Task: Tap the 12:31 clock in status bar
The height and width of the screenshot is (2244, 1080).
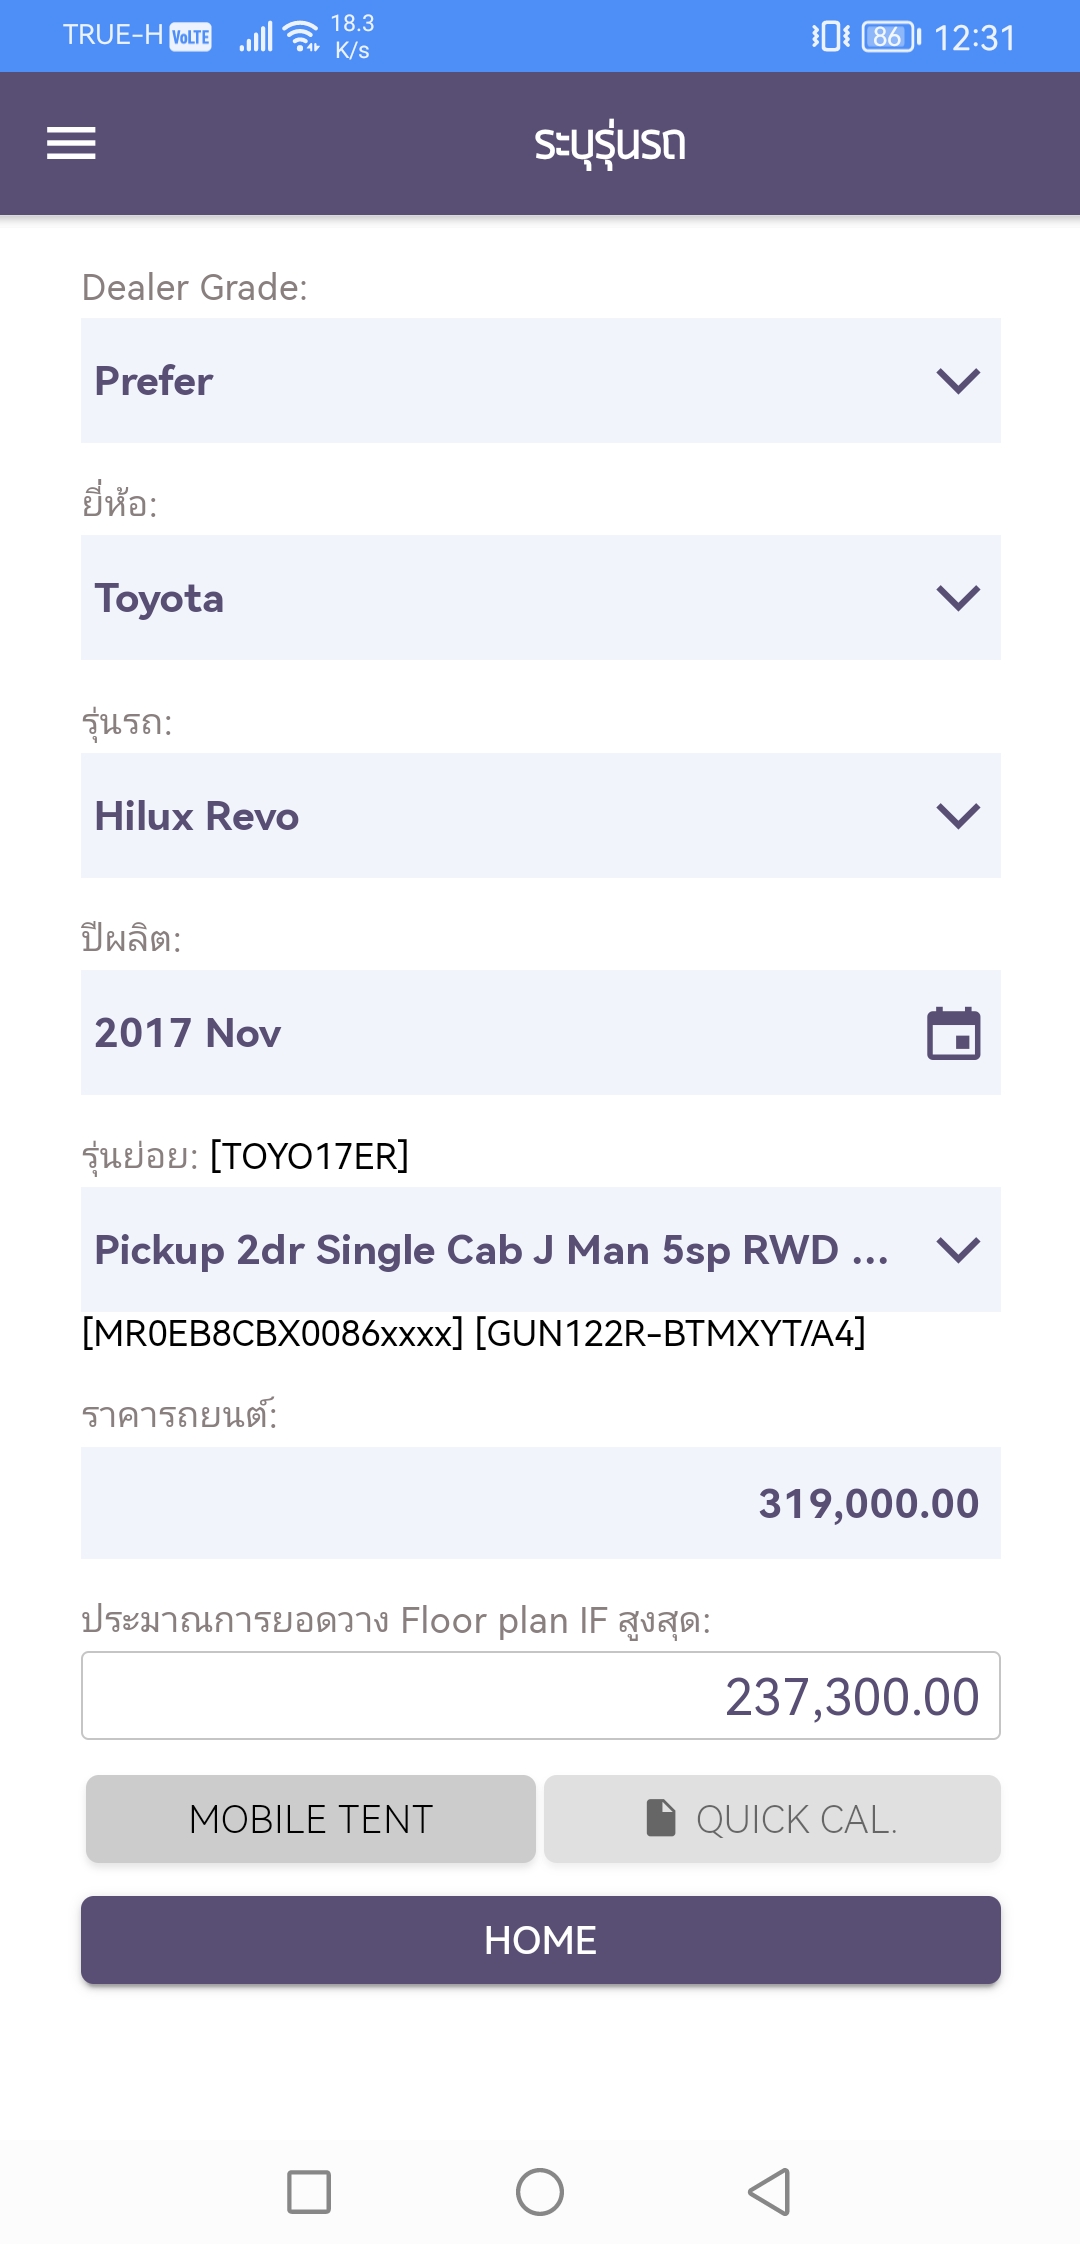Action: [x=974, y=38]
